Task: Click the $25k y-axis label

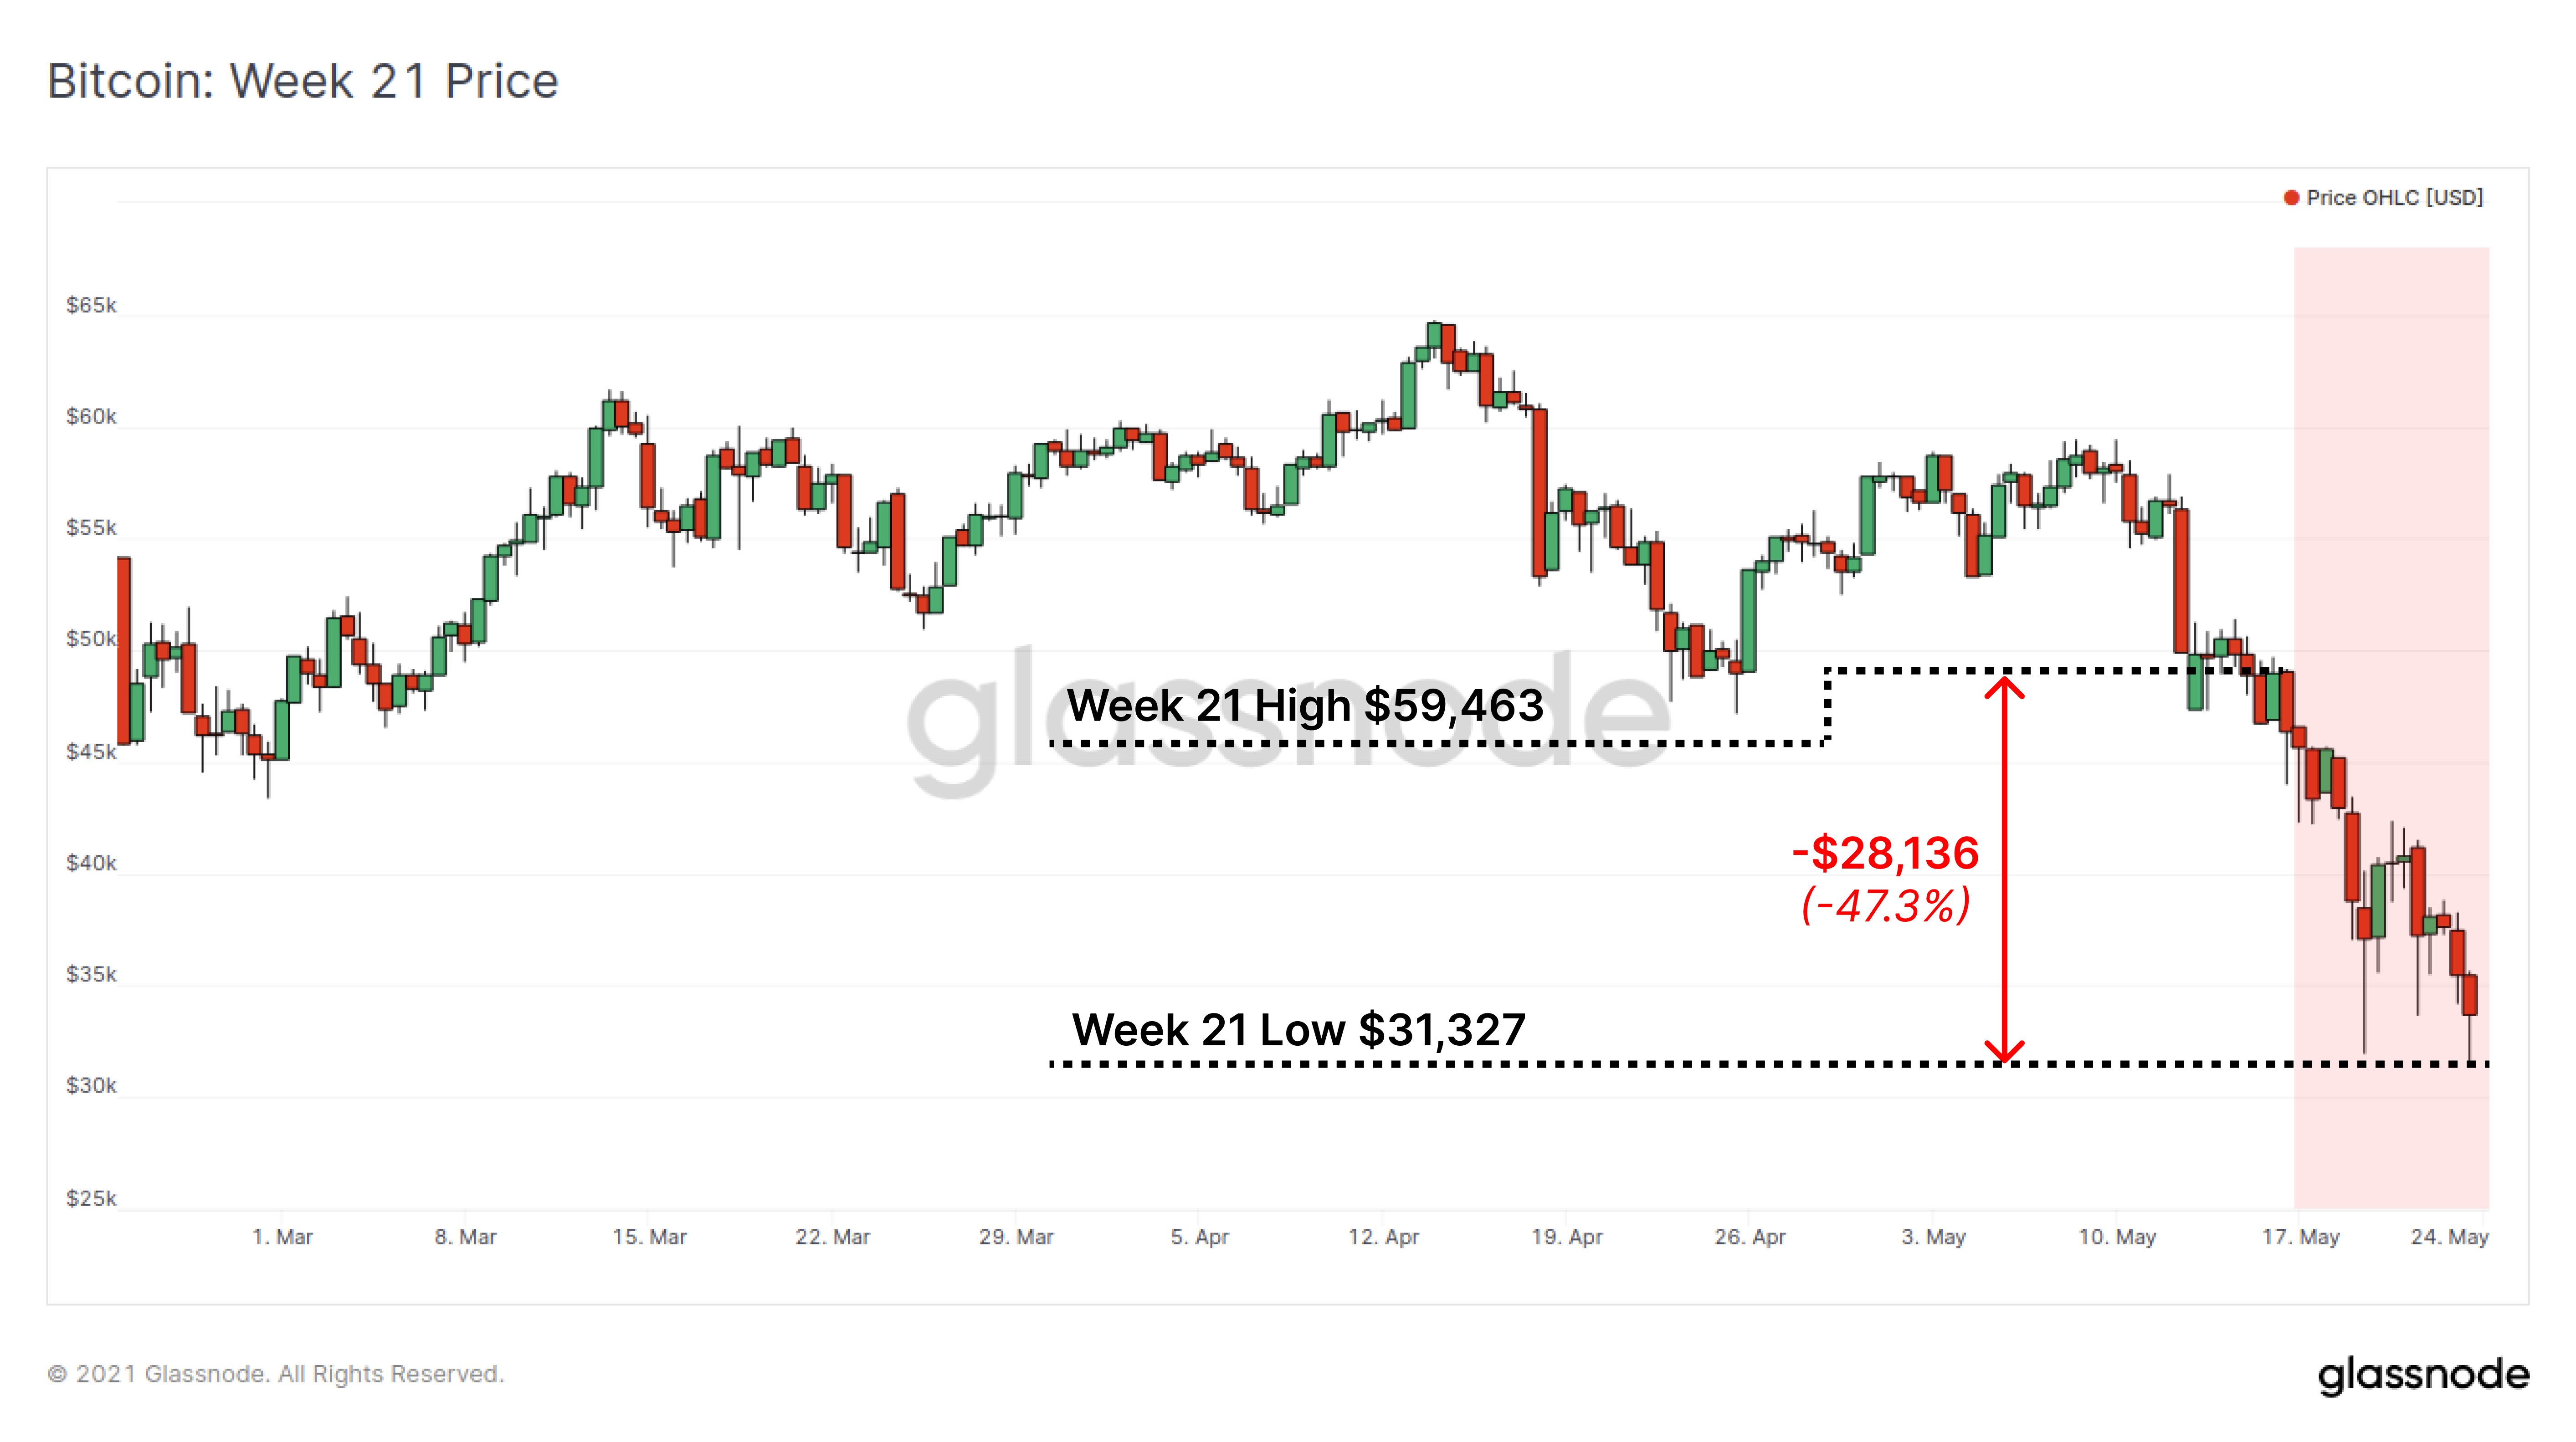Action: tap(91, 1198)
